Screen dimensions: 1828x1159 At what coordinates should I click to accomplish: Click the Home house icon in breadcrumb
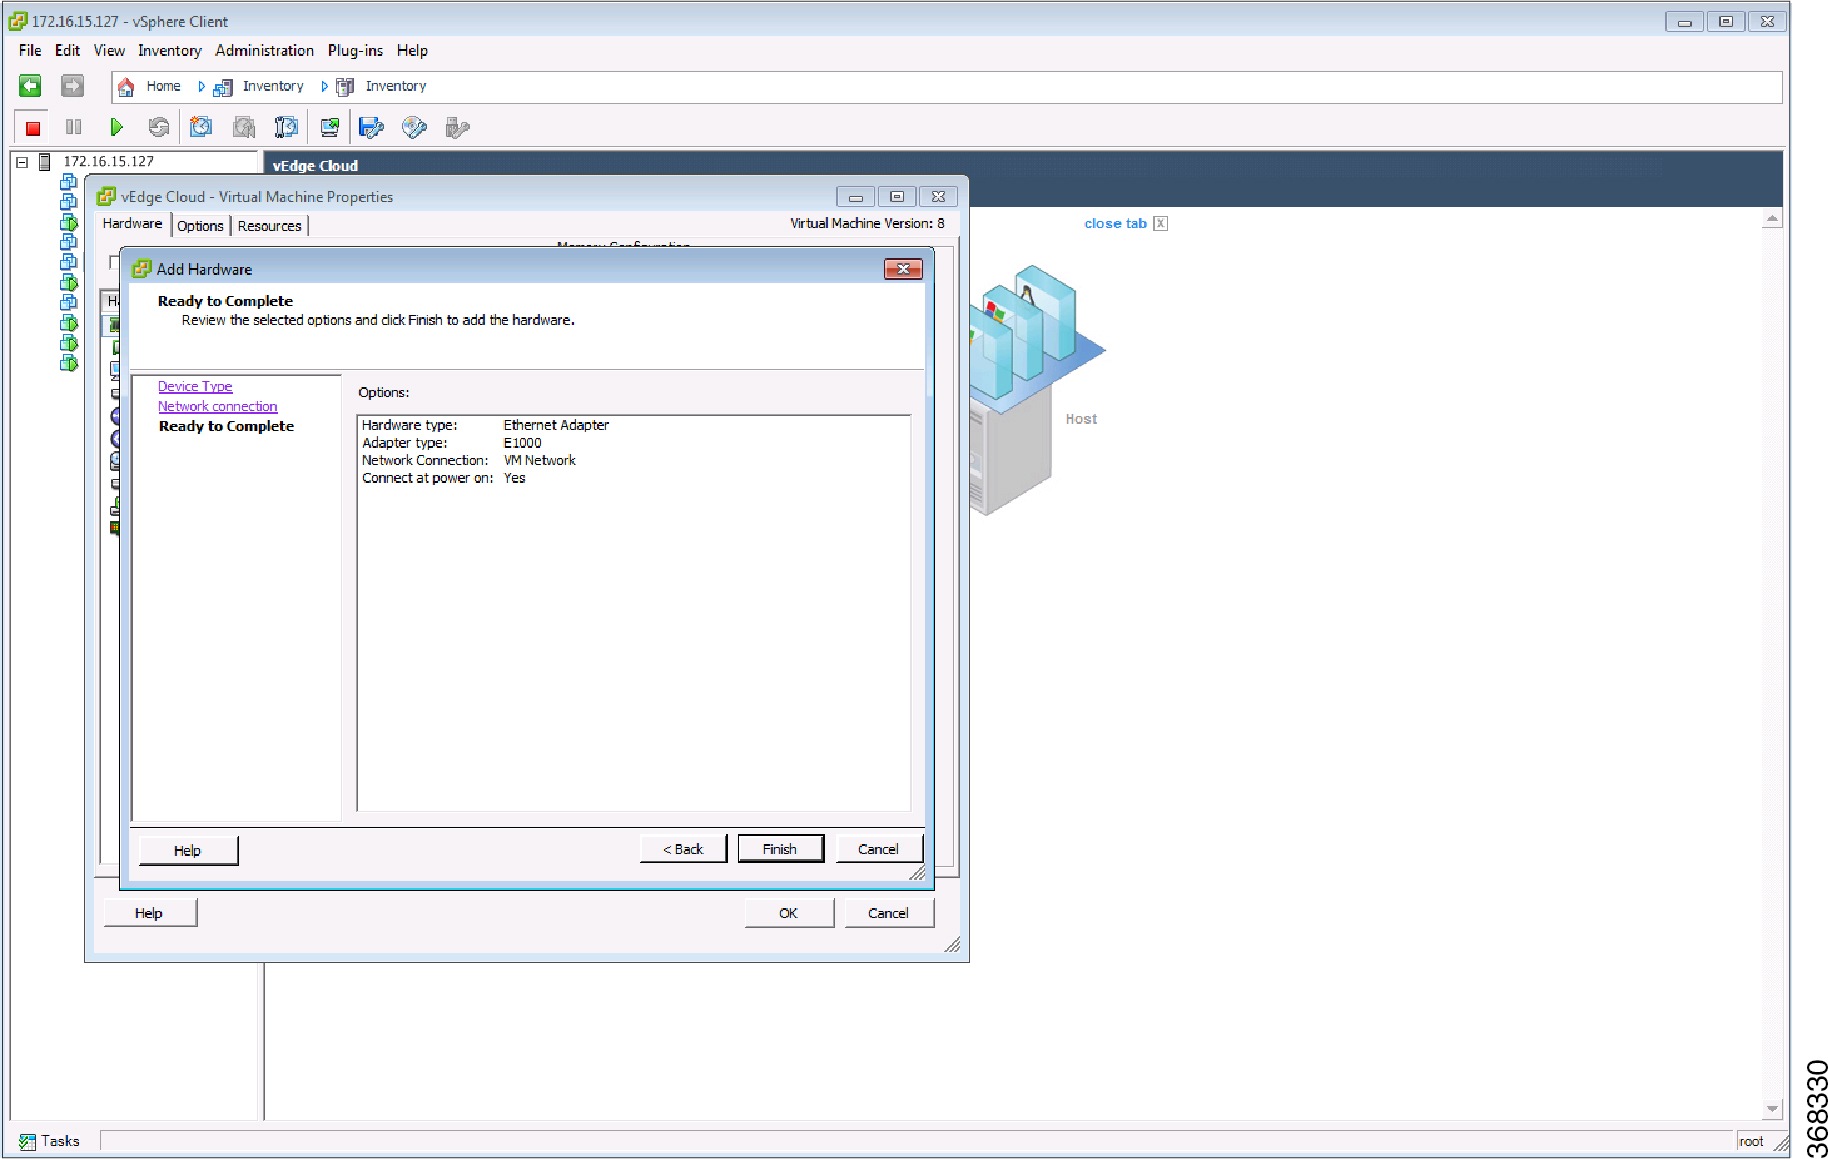pyautogui.click(x=126, y=87)
